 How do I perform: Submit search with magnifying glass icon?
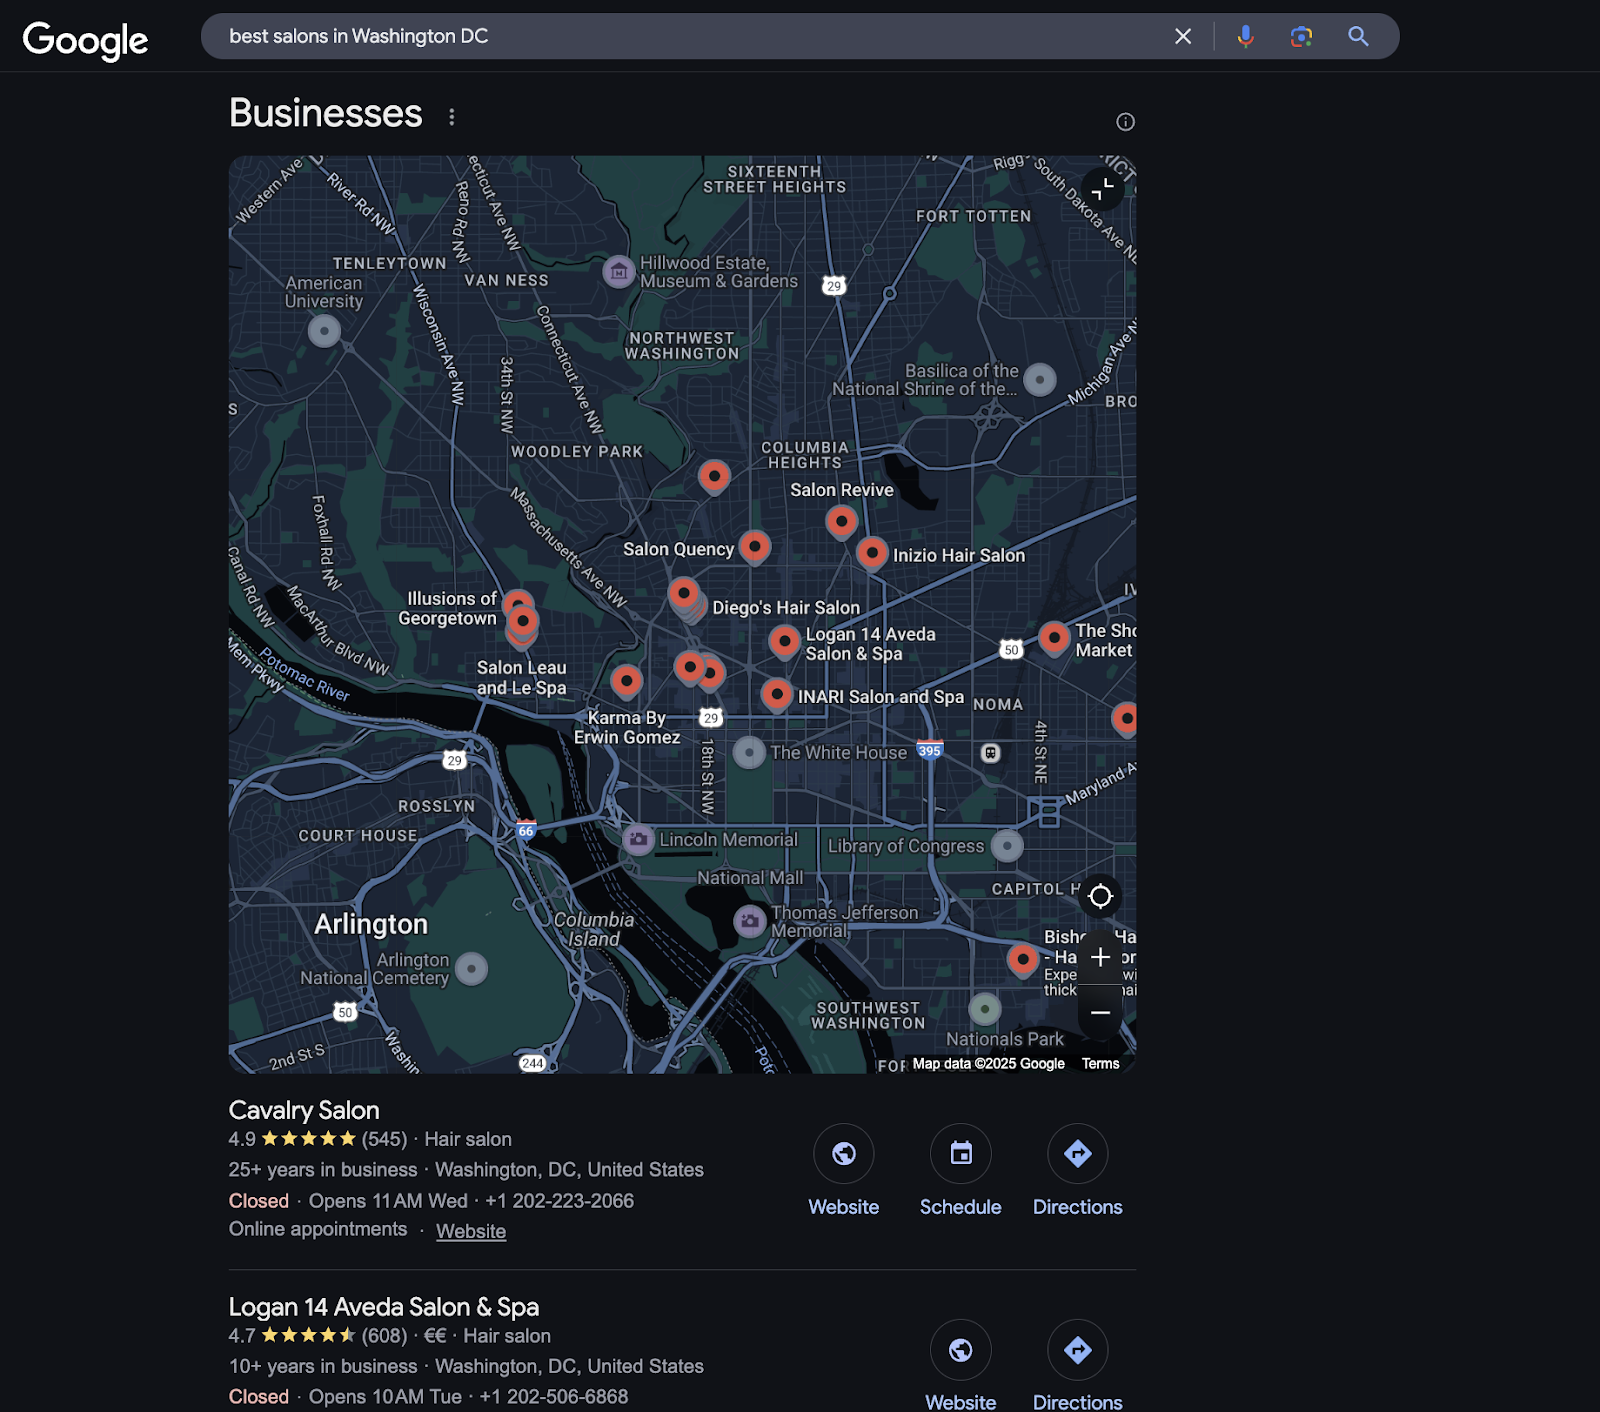click(x=1358, y=36)
